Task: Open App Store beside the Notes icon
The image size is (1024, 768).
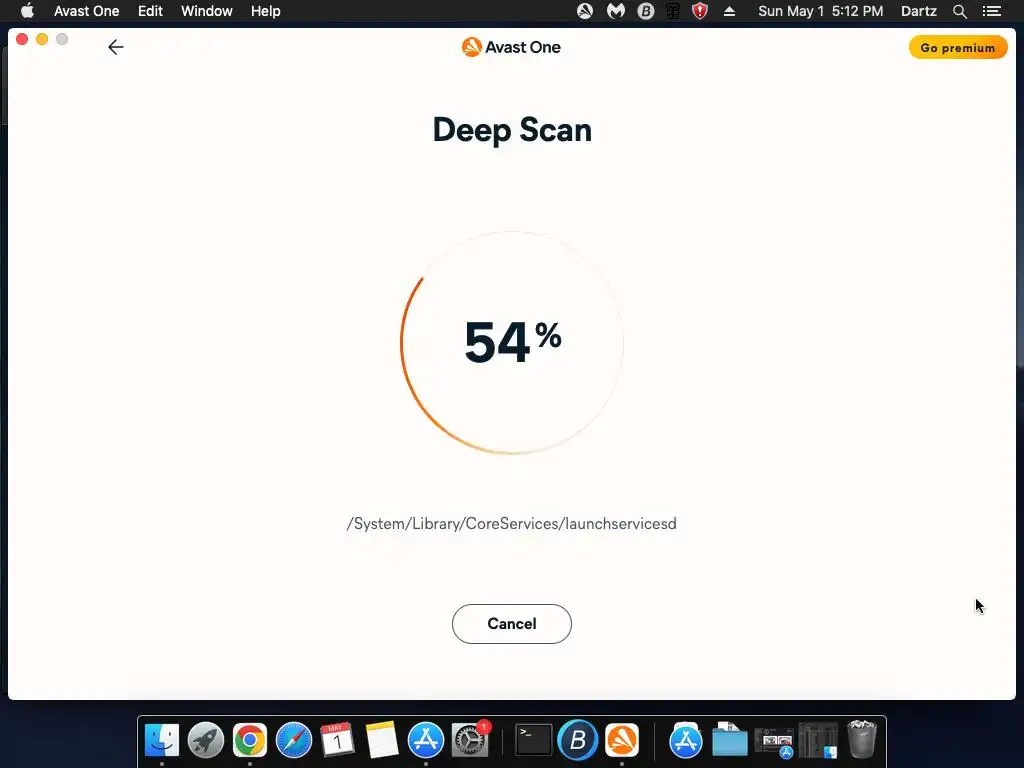Action: (x=426, y=741)
